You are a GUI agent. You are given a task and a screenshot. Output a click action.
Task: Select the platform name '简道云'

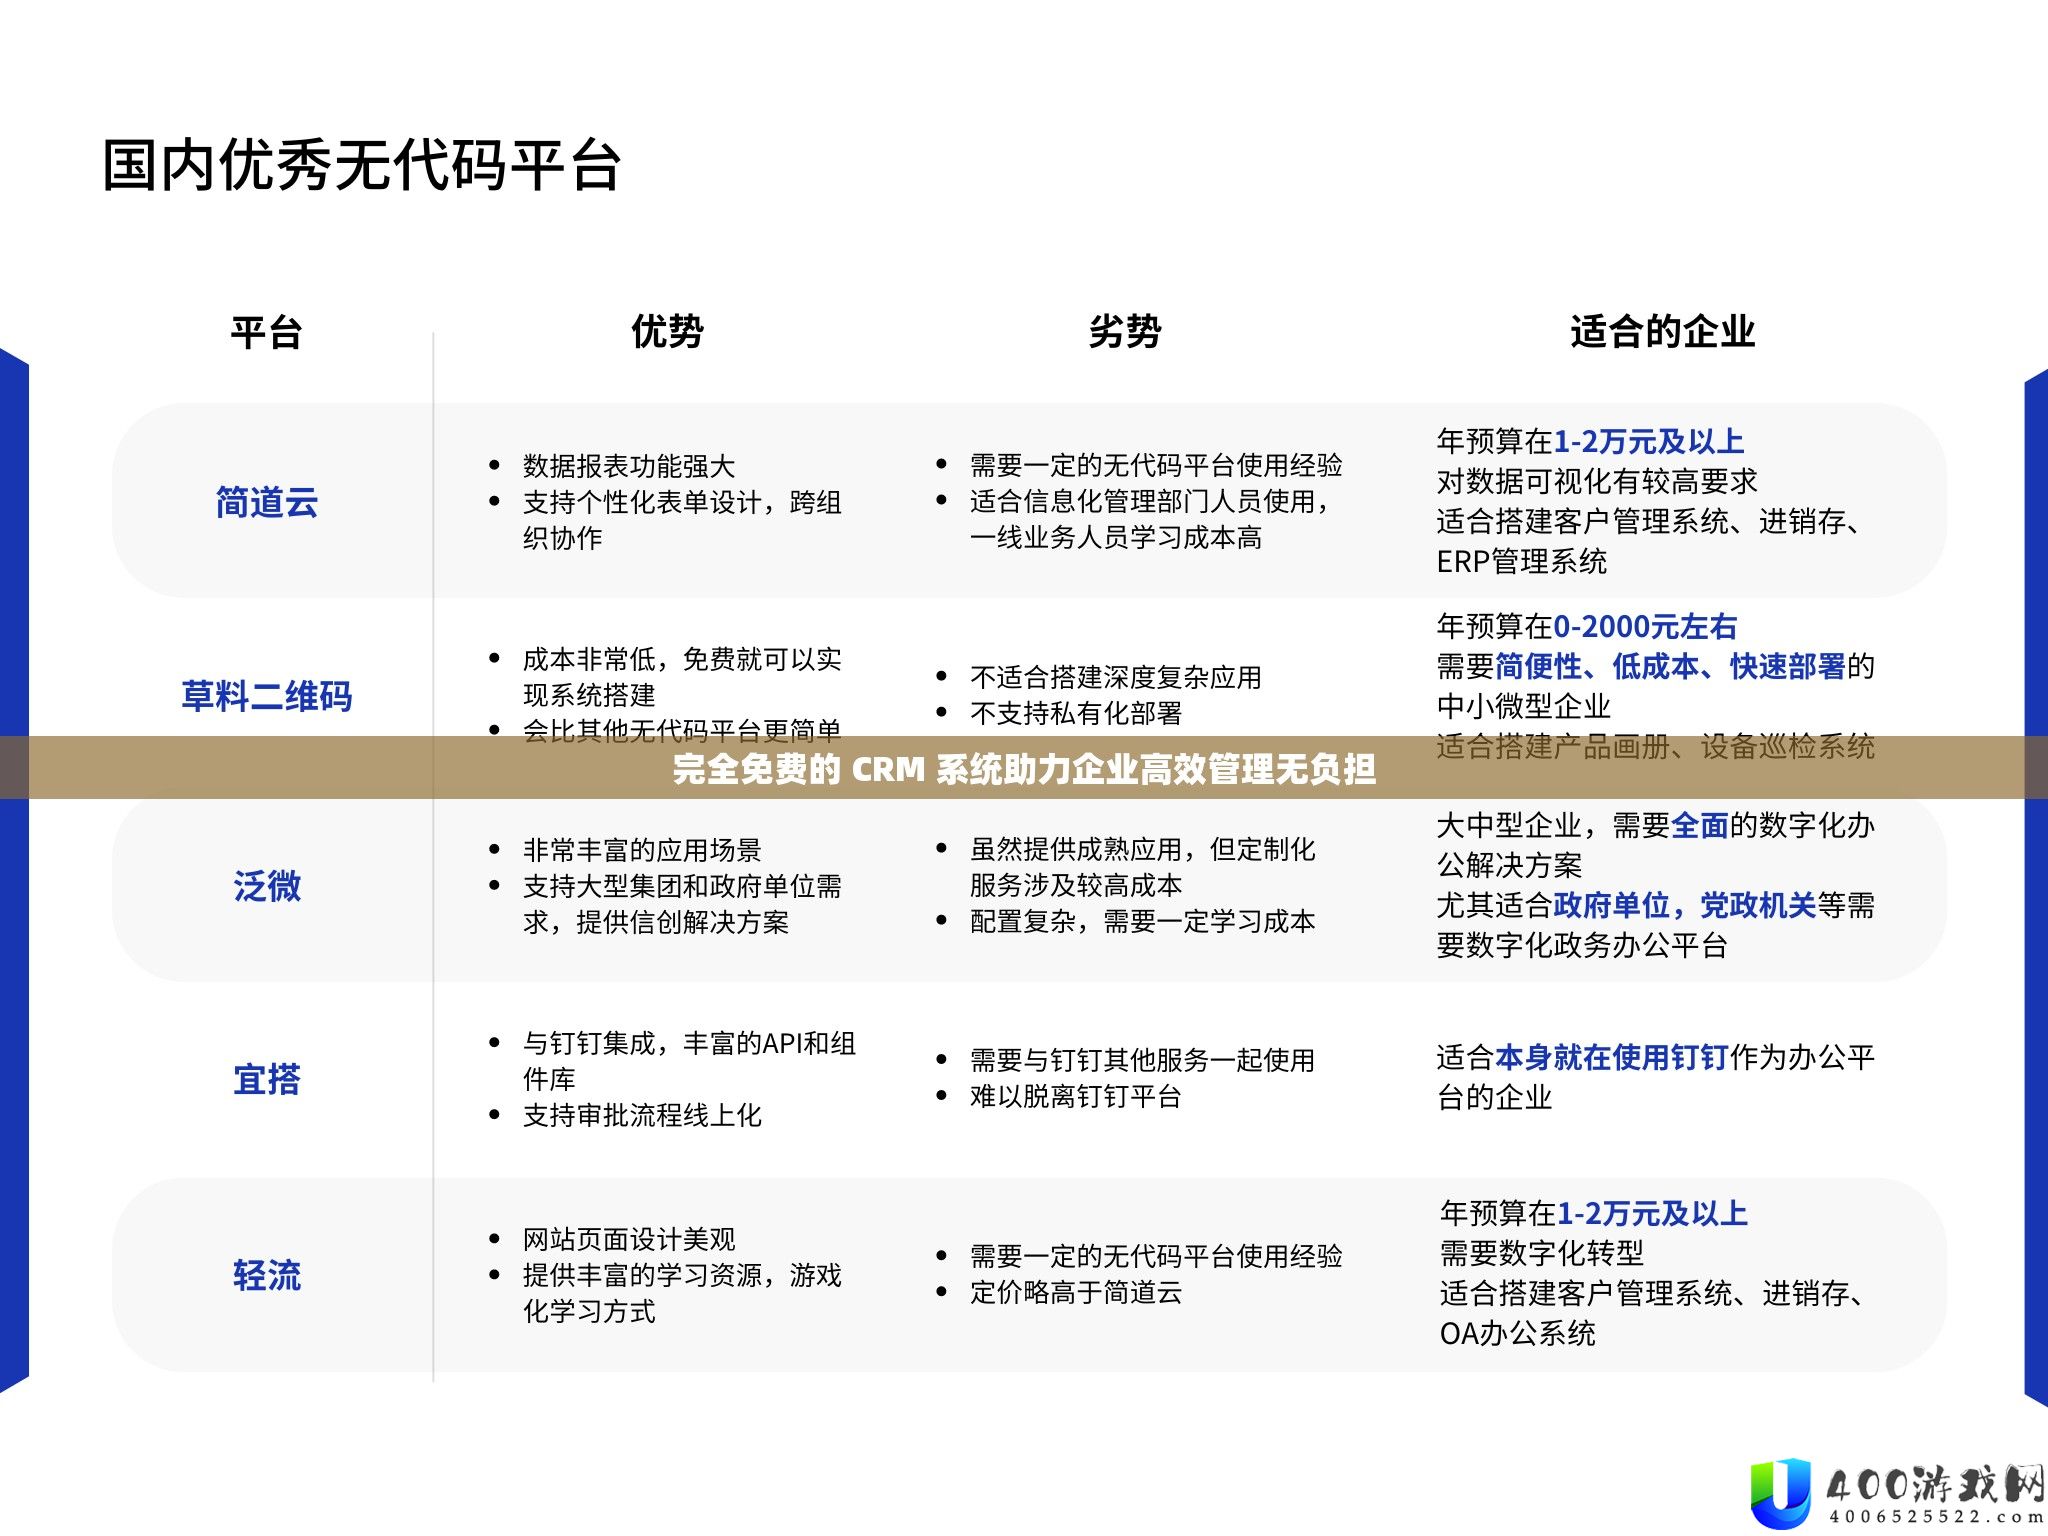coord(267,502)
